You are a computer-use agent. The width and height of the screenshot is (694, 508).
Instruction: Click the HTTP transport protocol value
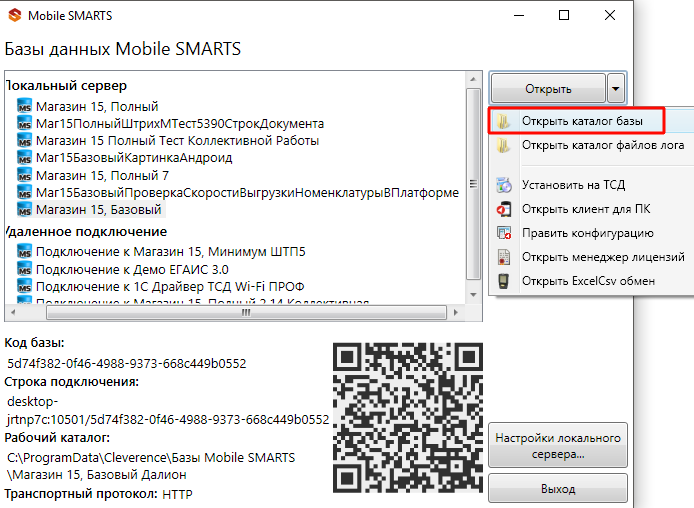(x=177, y=494)
